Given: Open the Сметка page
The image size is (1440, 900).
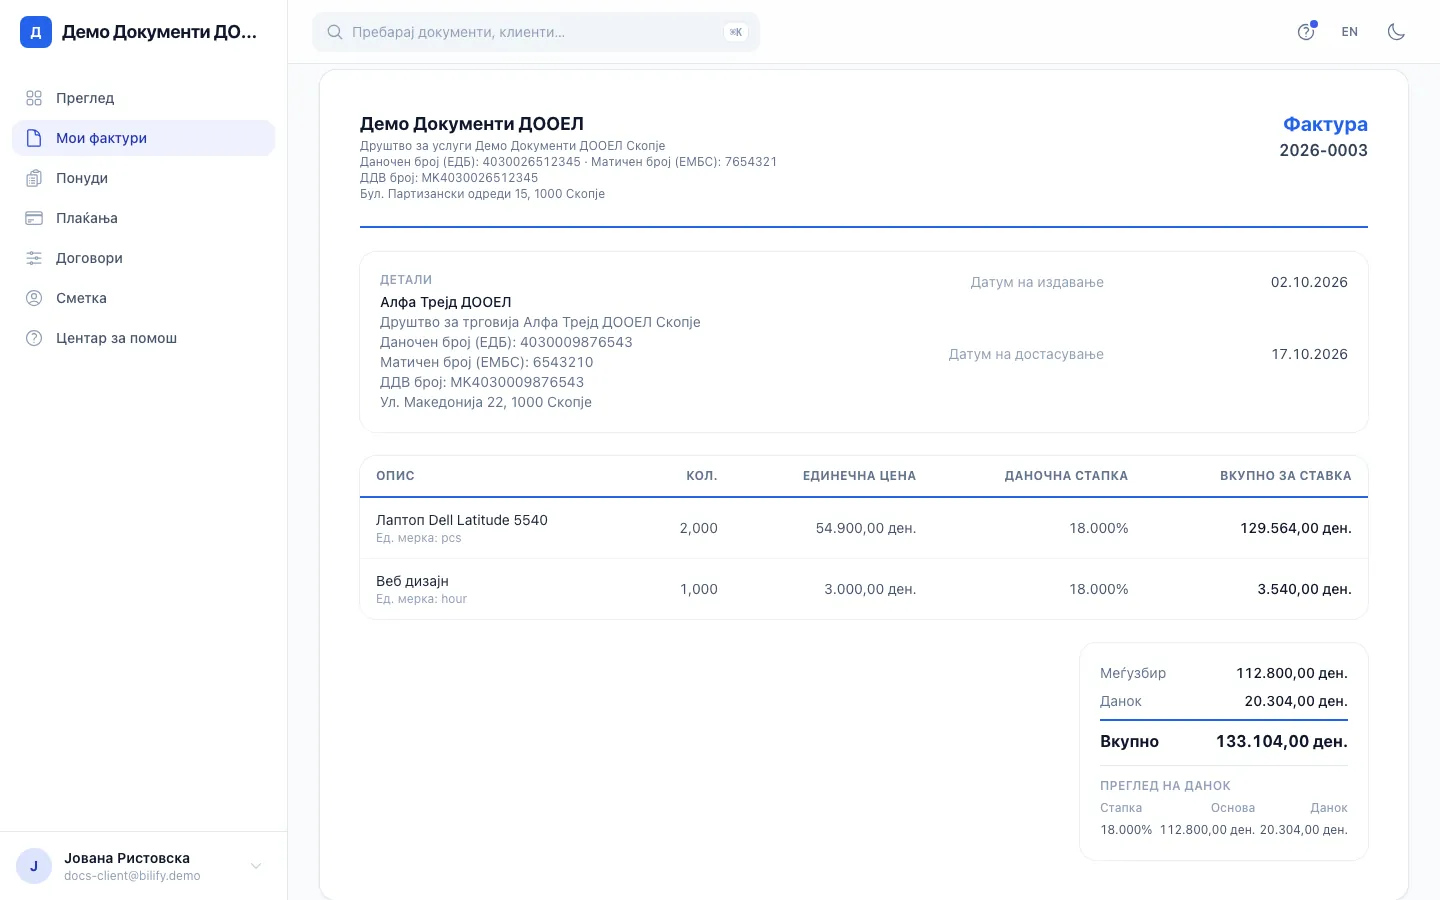Looking at the screenshot, I should [143, 298].
